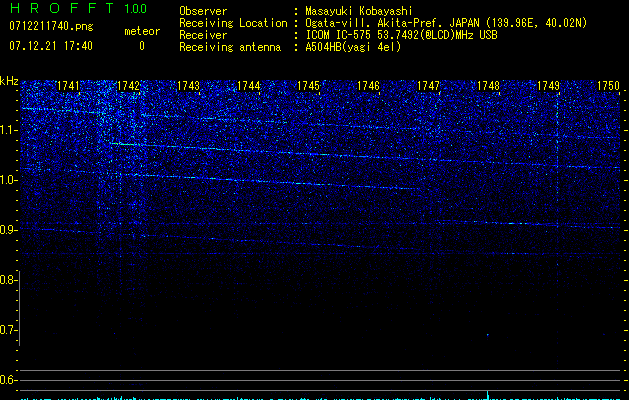The width and height of the screenshot is (629, 400).
Task: Click the 1747 time marker
Action: [428, 85]
